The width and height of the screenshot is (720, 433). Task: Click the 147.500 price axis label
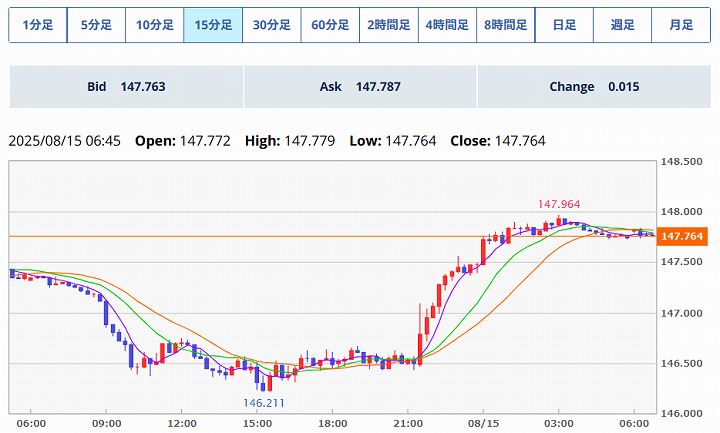[x=681, y=262]
